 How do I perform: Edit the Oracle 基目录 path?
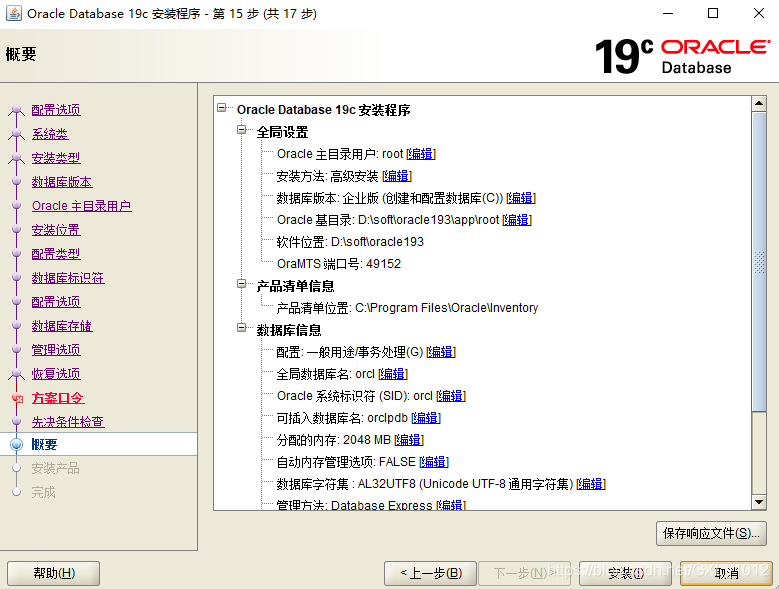click(517, 220)
